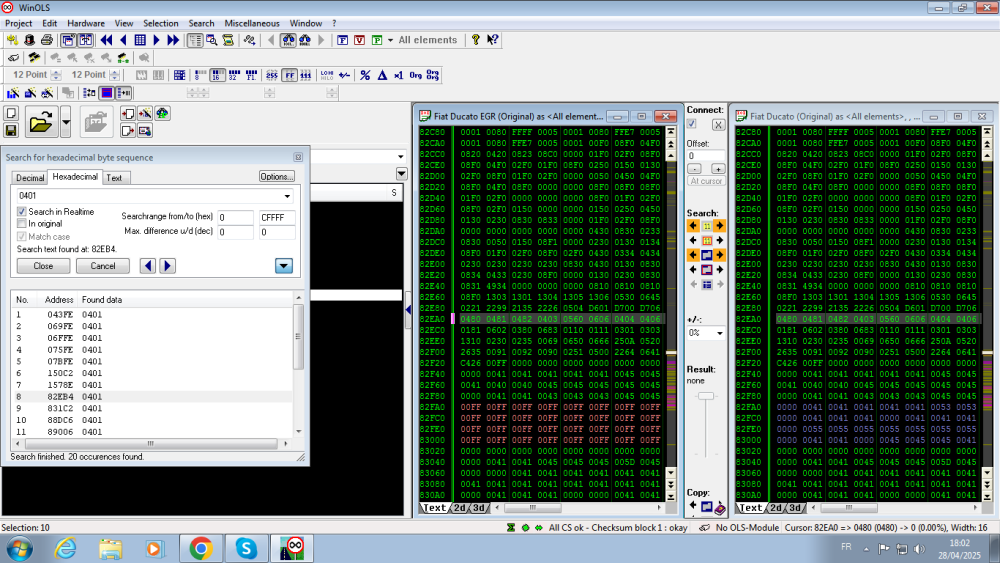This screenshot has height=563, width=1000.
Task: Click the green P filter icon
Action: [x=377, y=40]
